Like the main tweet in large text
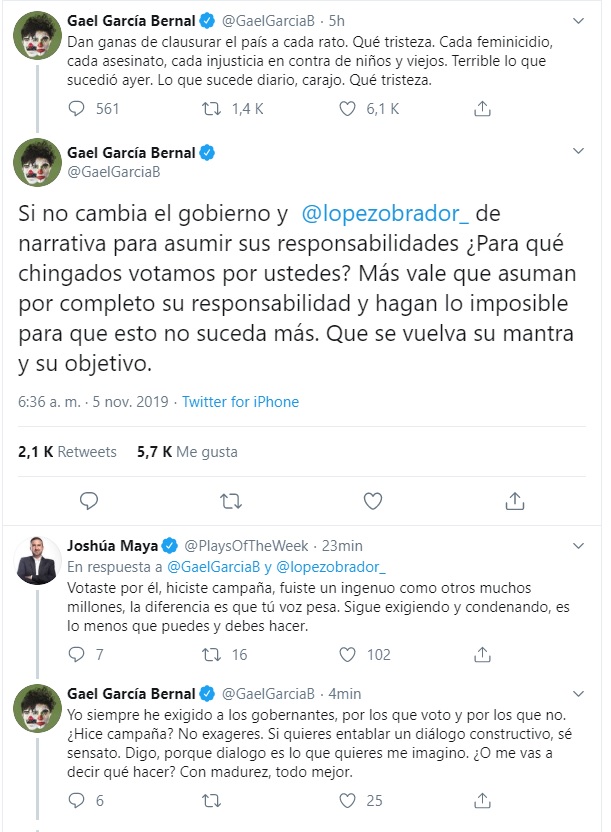The image size is (611, 832). 371,500
